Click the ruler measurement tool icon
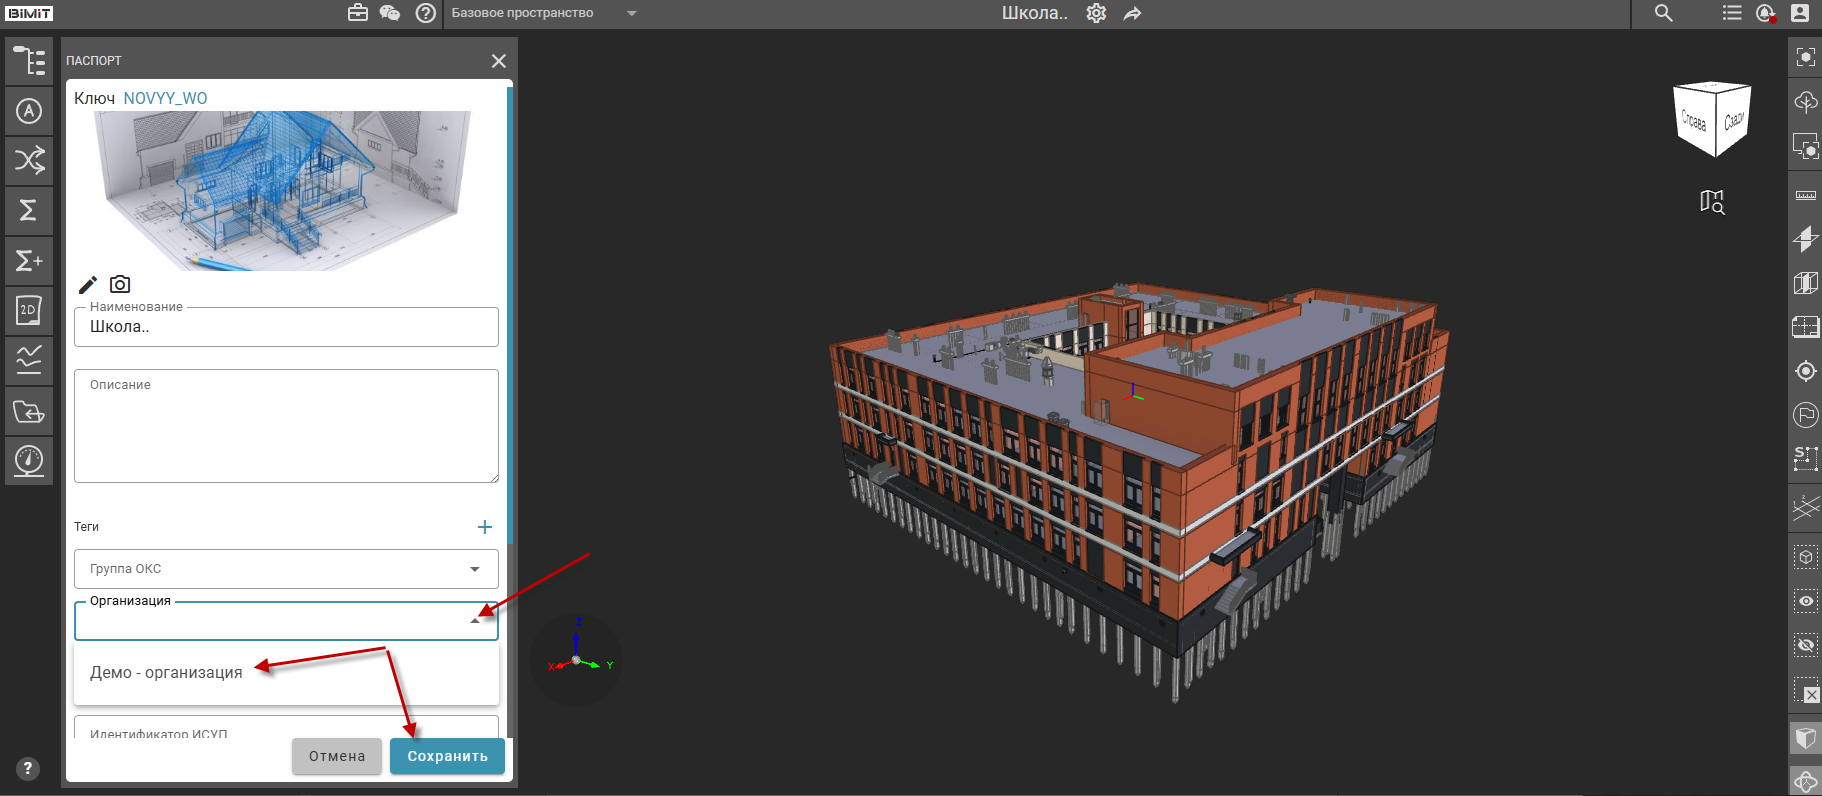 (x=1806, y=195)
